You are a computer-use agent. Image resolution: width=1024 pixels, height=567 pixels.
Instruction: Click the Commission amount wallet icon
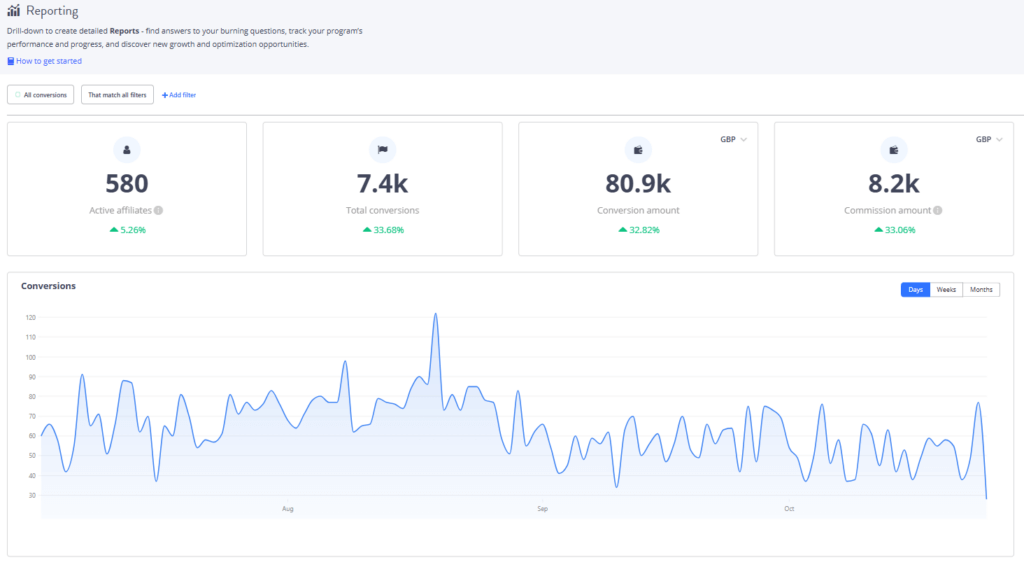[894, 150]
